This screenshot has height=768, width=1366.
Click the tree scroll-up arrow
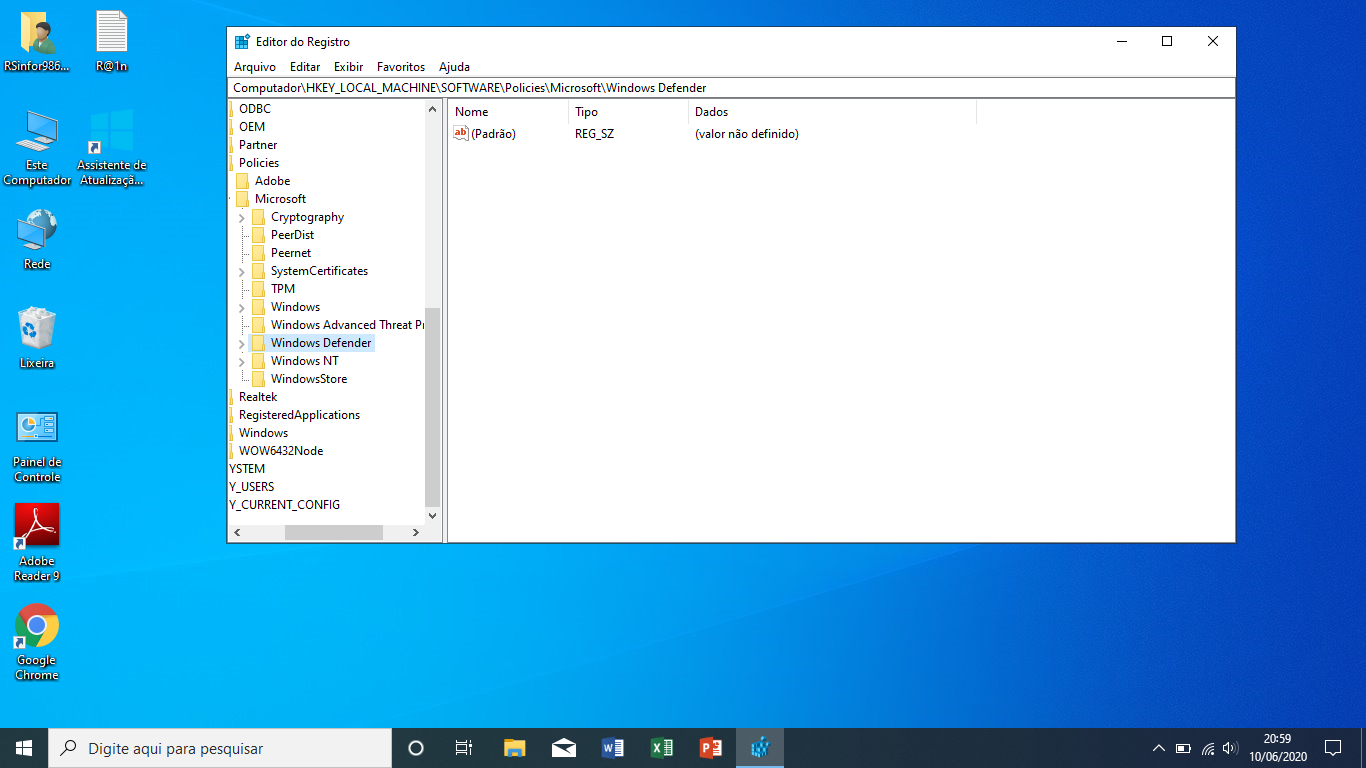[x=432, y=109]
